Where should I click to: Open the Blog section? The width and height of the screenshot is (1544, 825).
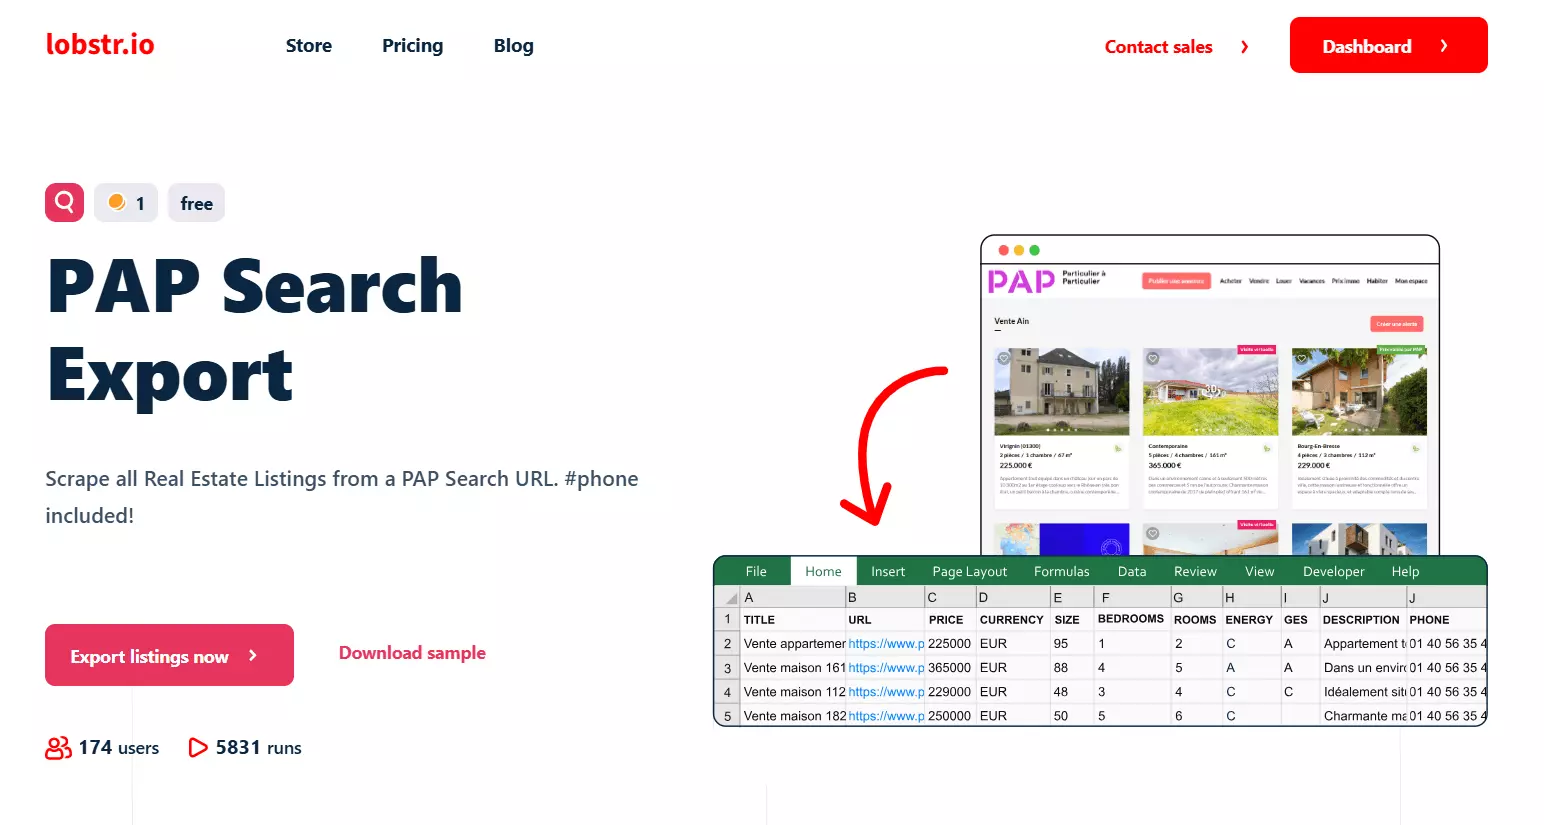click(513, 46)
